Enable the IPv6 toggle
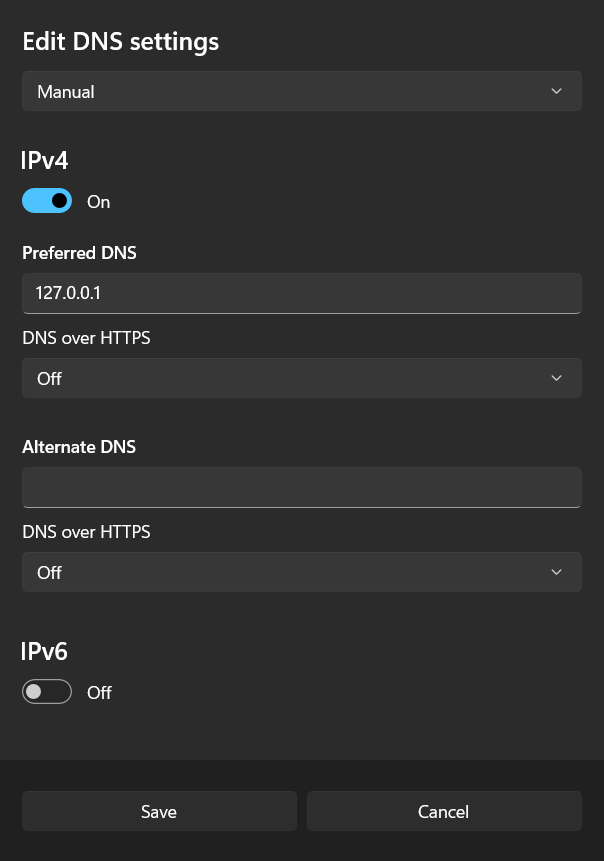Image resolution: width=604 pixels, height=861 pixels. pyautogui.click(x=46, y=691)
